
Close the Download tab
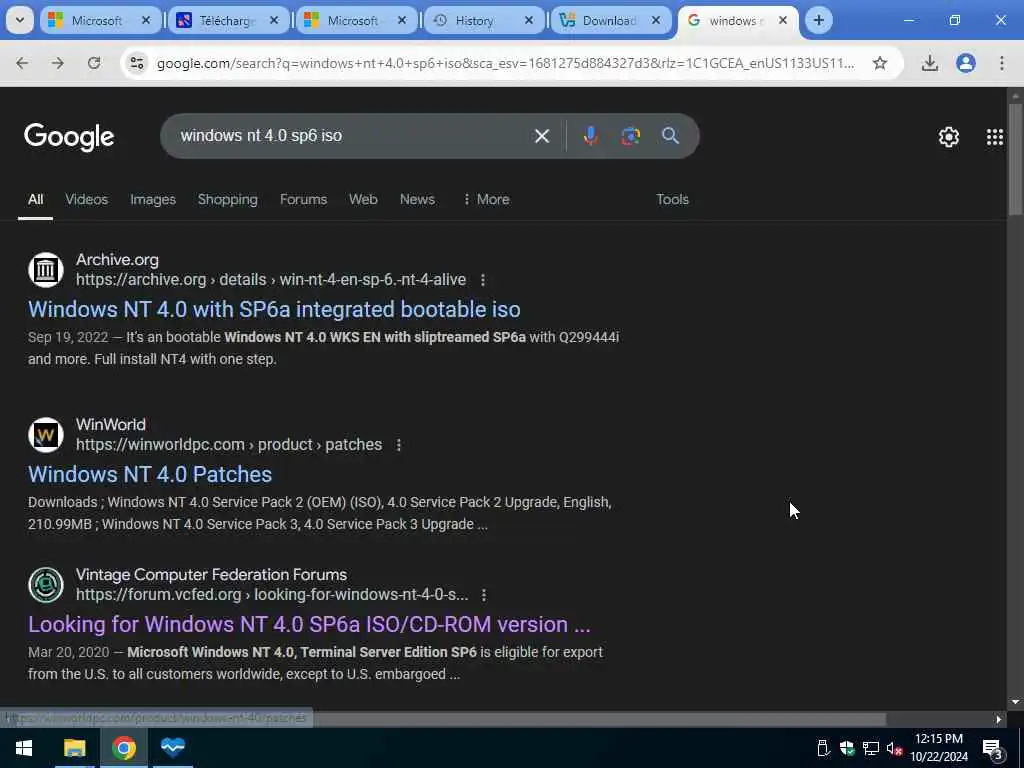point(656,21)
